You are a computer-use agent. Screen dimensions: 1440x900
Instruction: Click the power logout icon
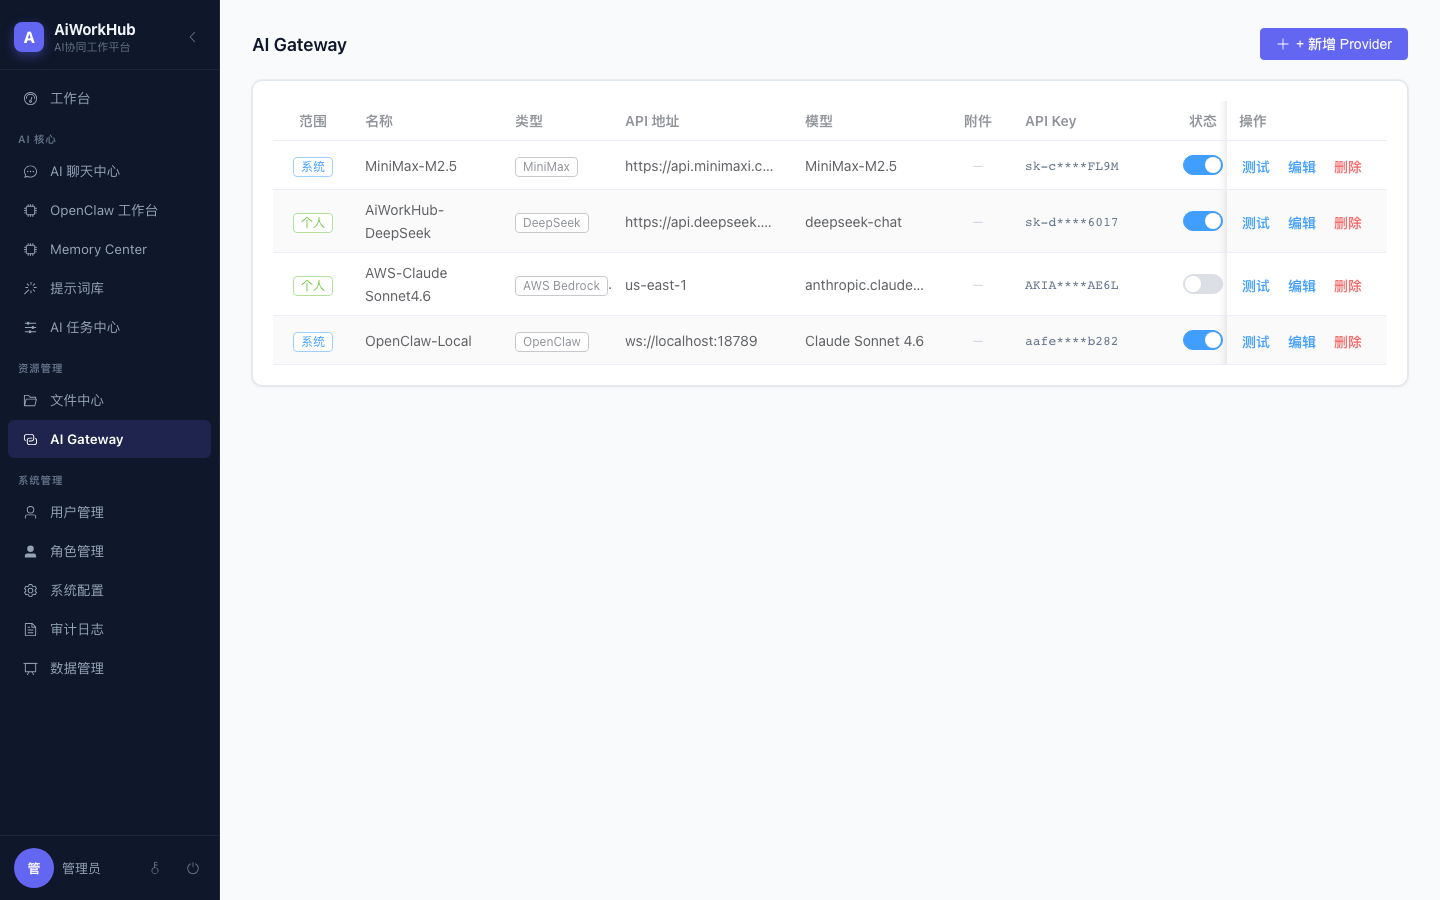pos(193,868)
